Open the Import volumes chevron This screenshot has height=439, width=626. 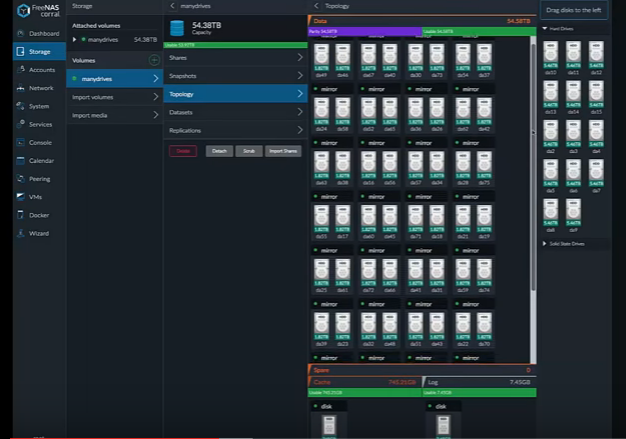(156, 97)
